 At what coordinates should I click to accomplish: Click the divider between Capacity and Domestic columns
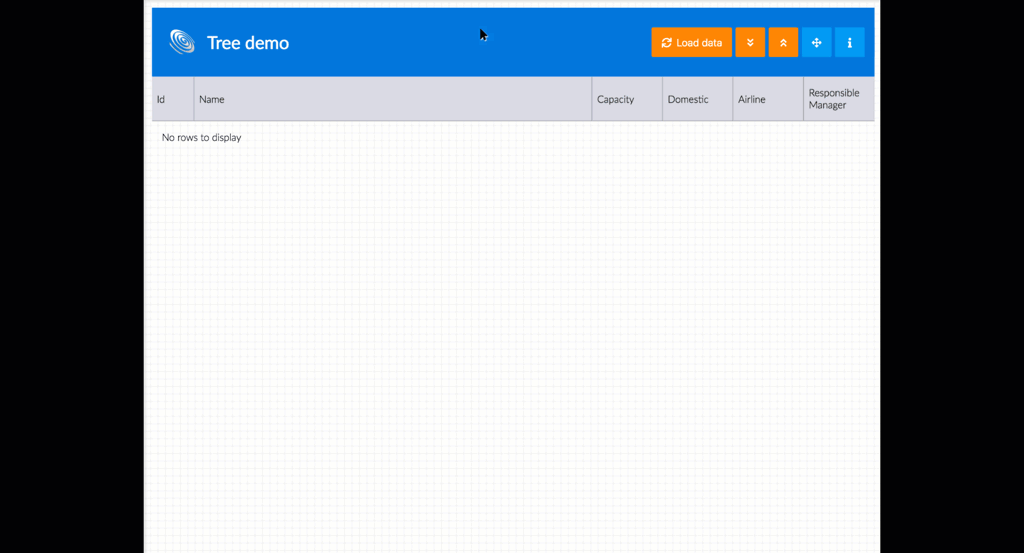pos(662,100)
